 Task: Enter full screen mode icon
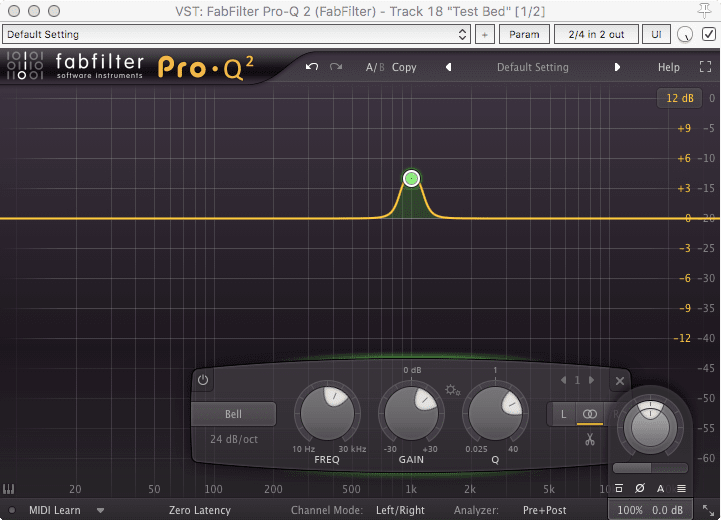pos(703,68)
